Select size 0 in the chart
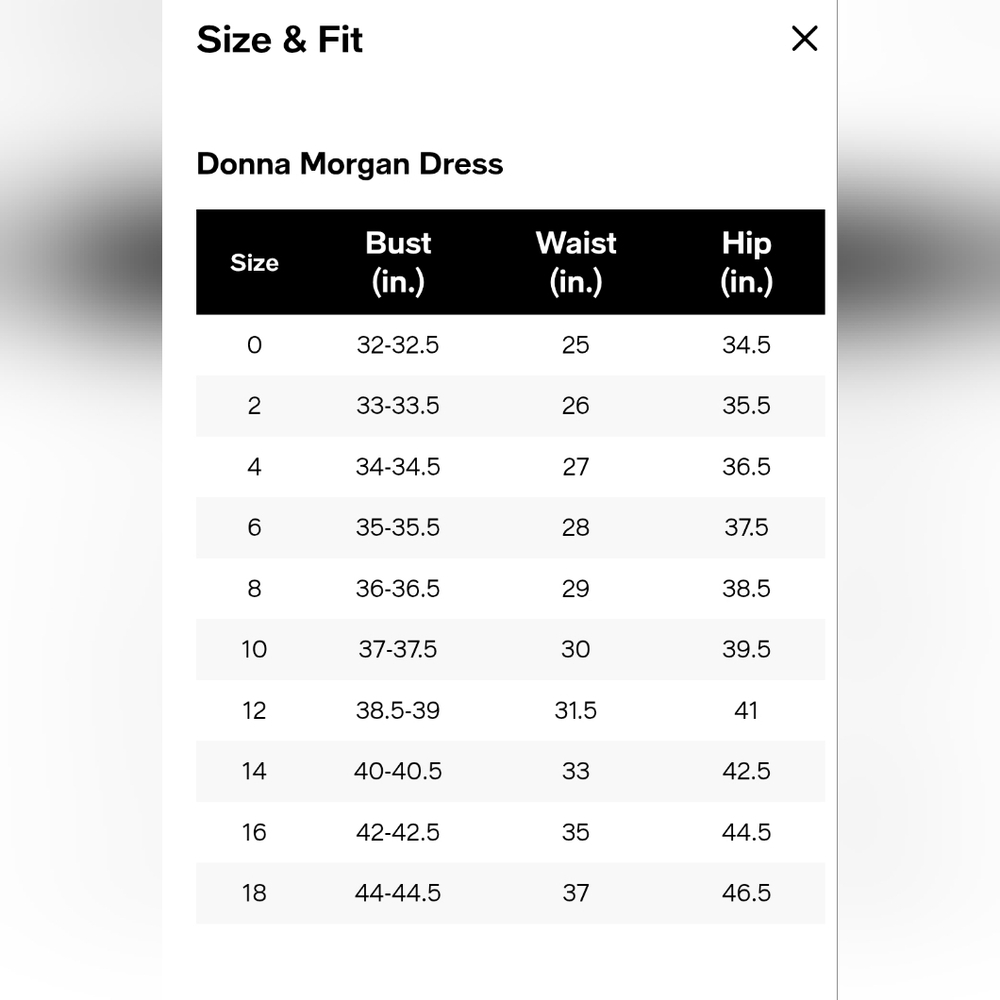 click(x=254, y=345)
